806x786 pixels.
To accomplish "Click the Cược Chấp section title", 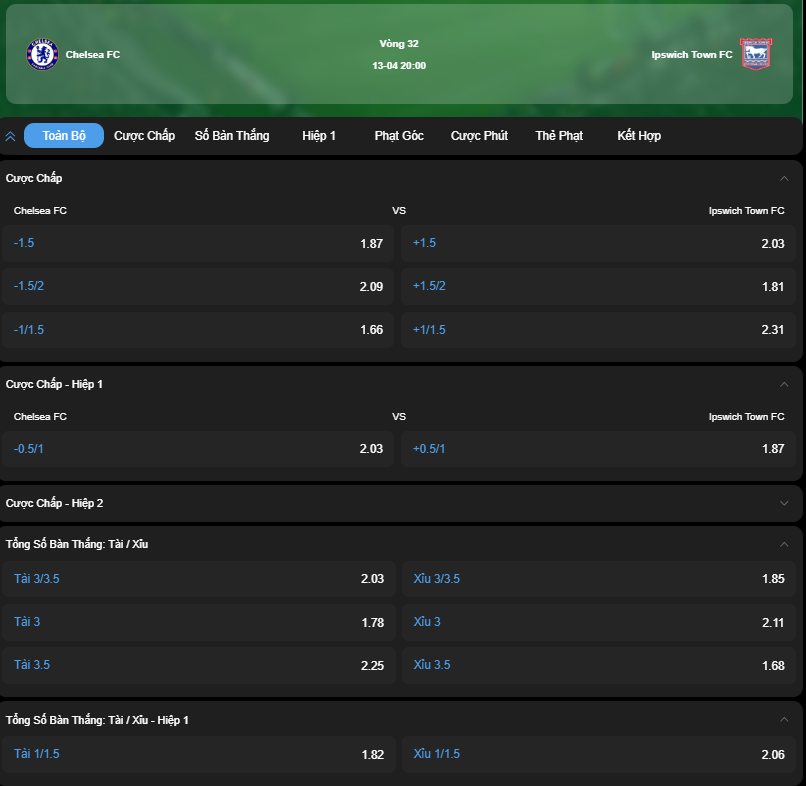I will [34, 178].
